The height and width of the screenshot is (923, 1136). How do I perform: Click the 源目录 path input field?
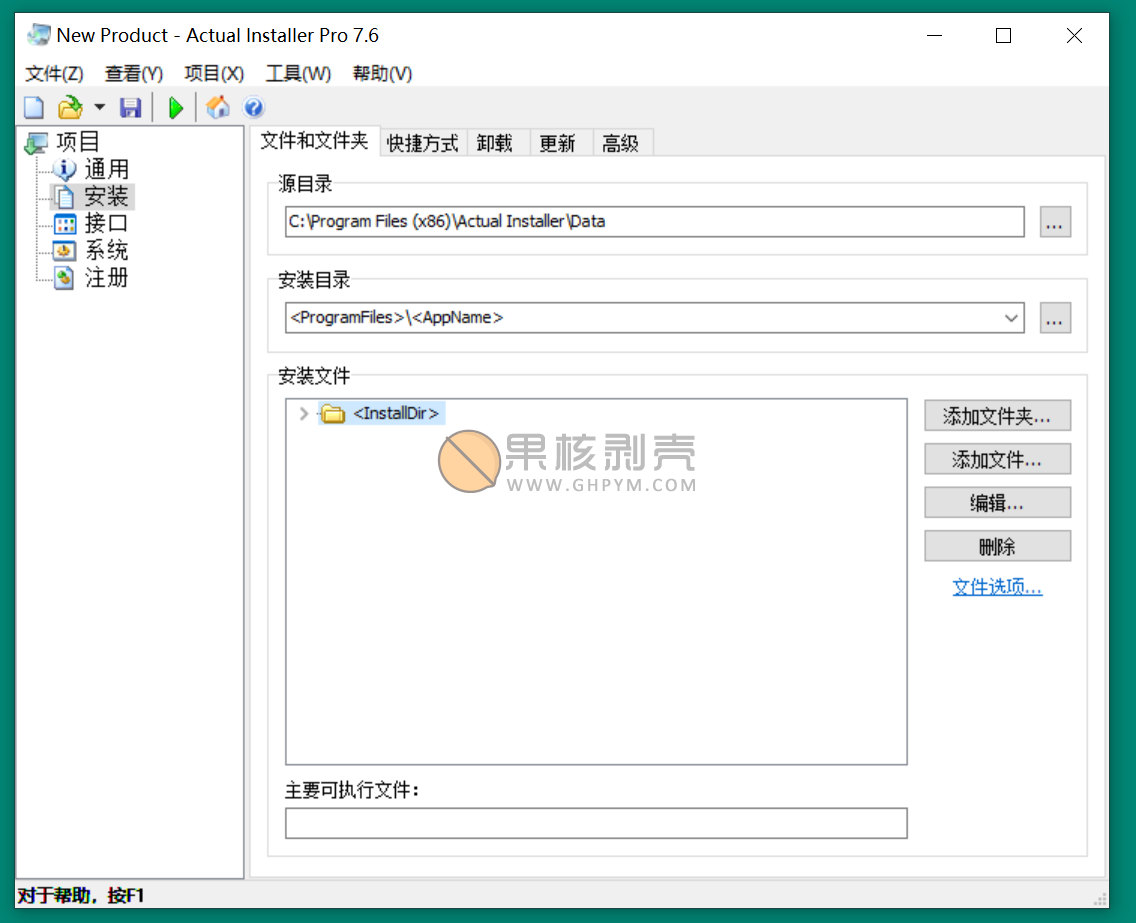[x=654, y=222]
